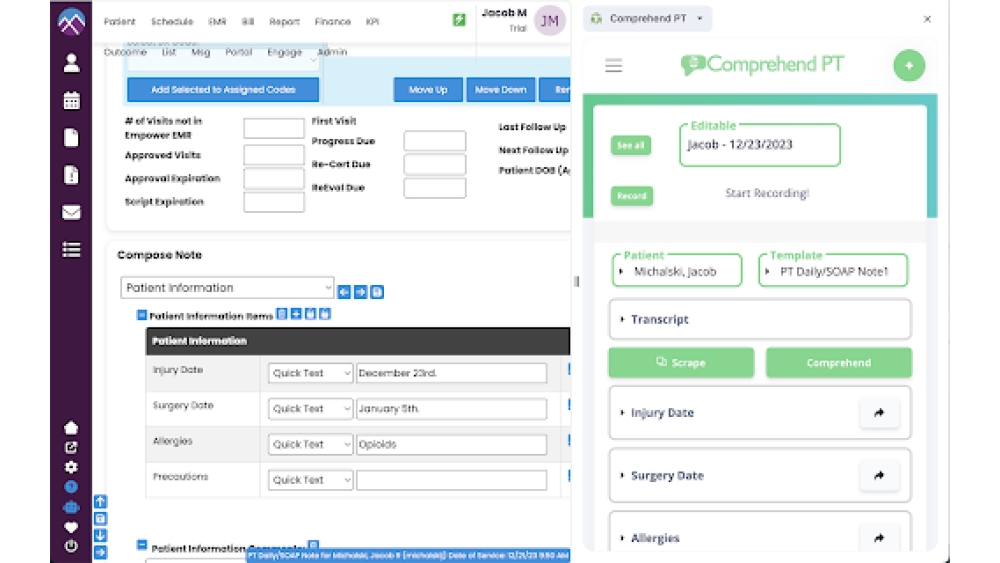Click the Move Up button
The width and height of the screenshot is (1000, 563).
coord(427,90)
